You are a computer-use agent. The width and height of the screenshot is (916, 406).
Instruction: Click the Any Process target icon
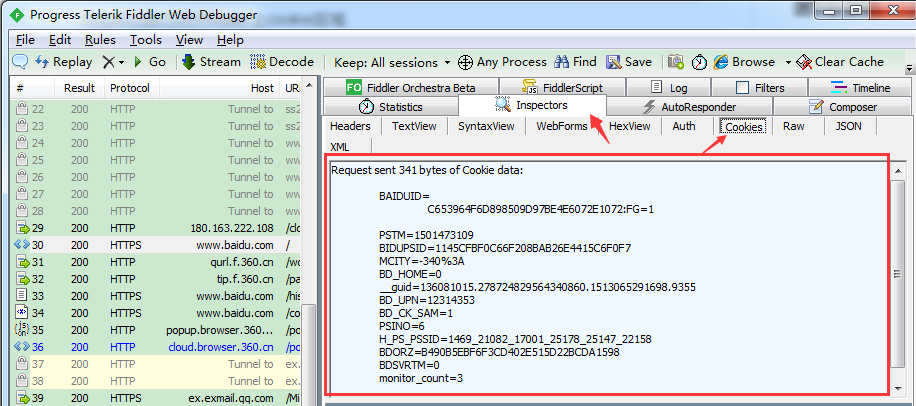466,62
